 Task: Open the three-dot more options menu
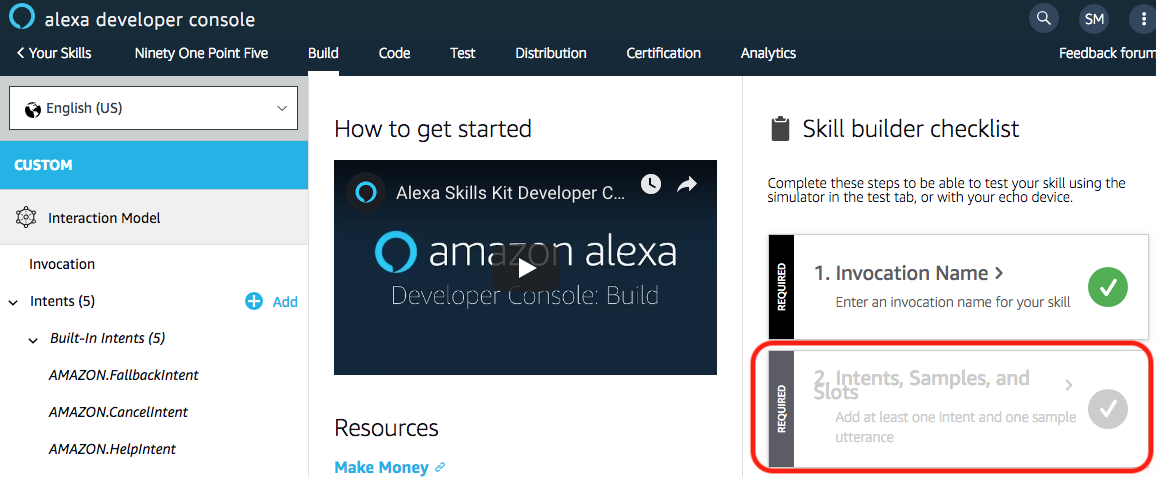coord(1143,19)
